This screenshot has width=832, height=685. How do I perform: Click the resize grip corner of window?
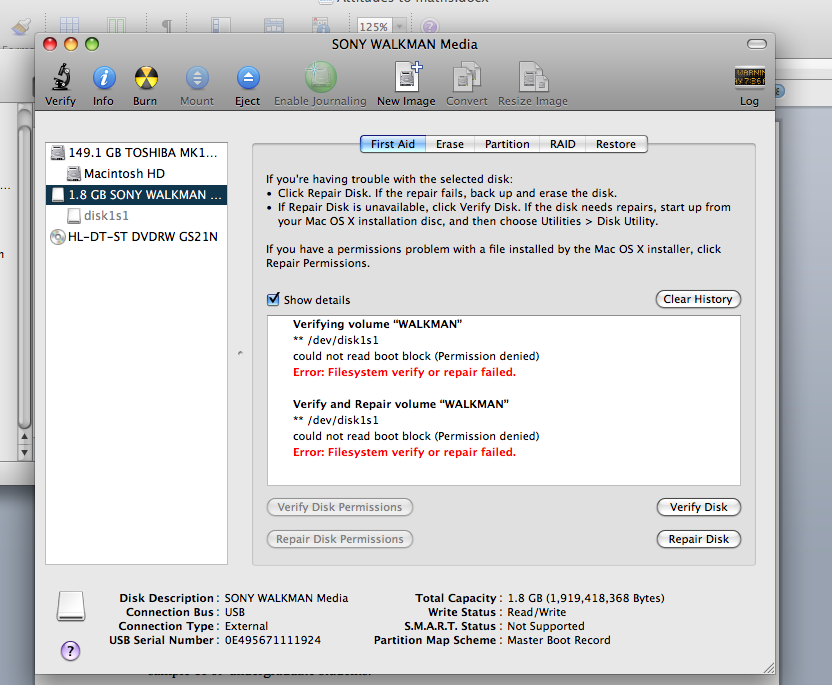point(768,668)
